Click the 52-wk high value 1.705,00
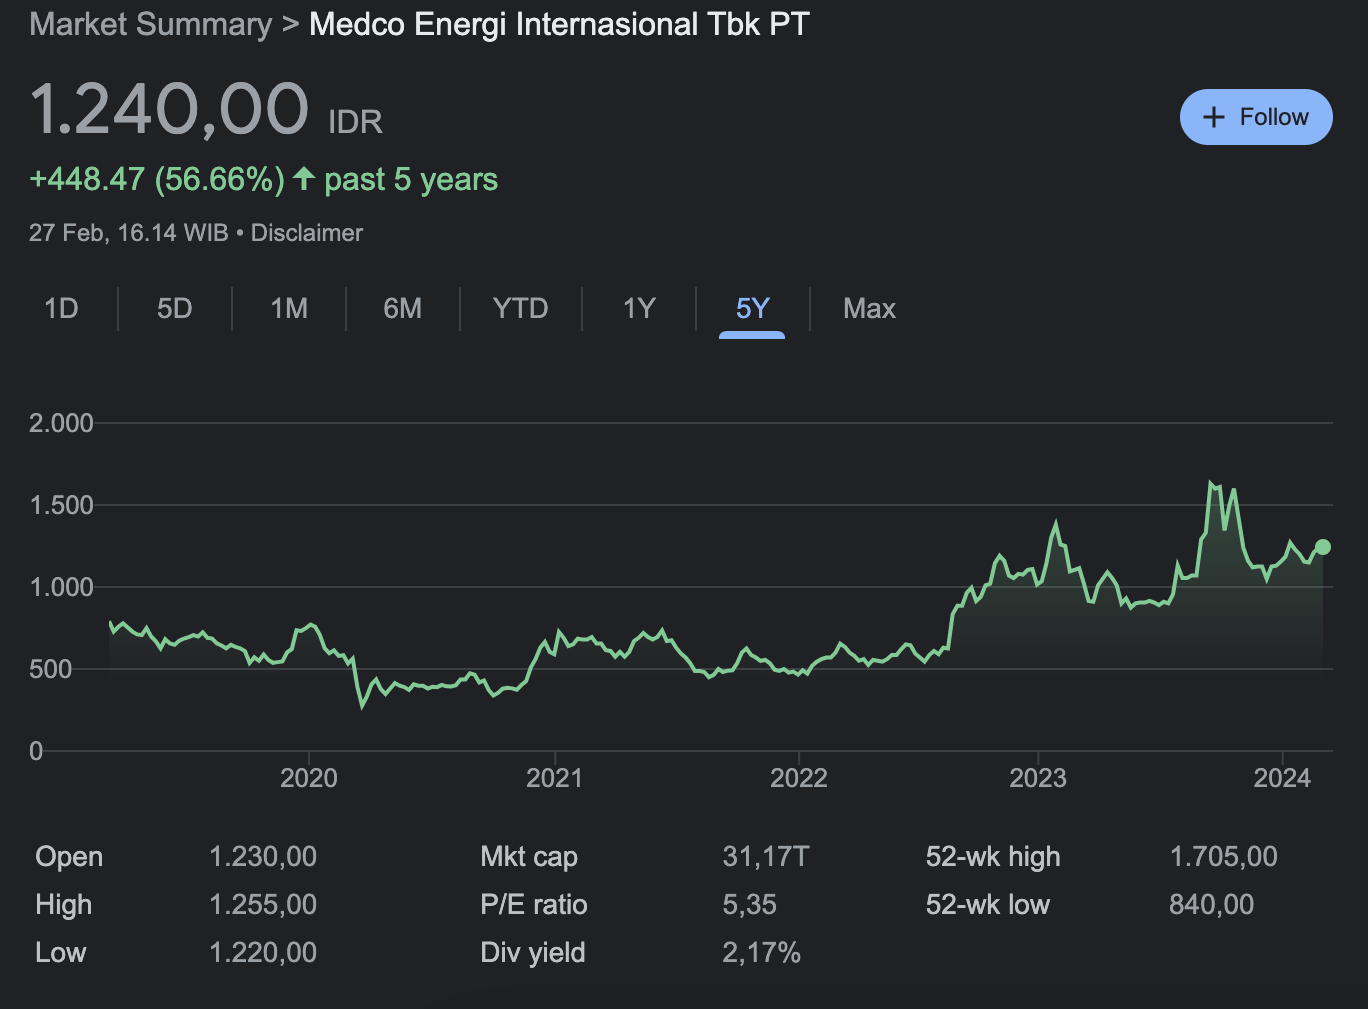Screen dimensions: 1368x1009 [x=1223, y=856]
